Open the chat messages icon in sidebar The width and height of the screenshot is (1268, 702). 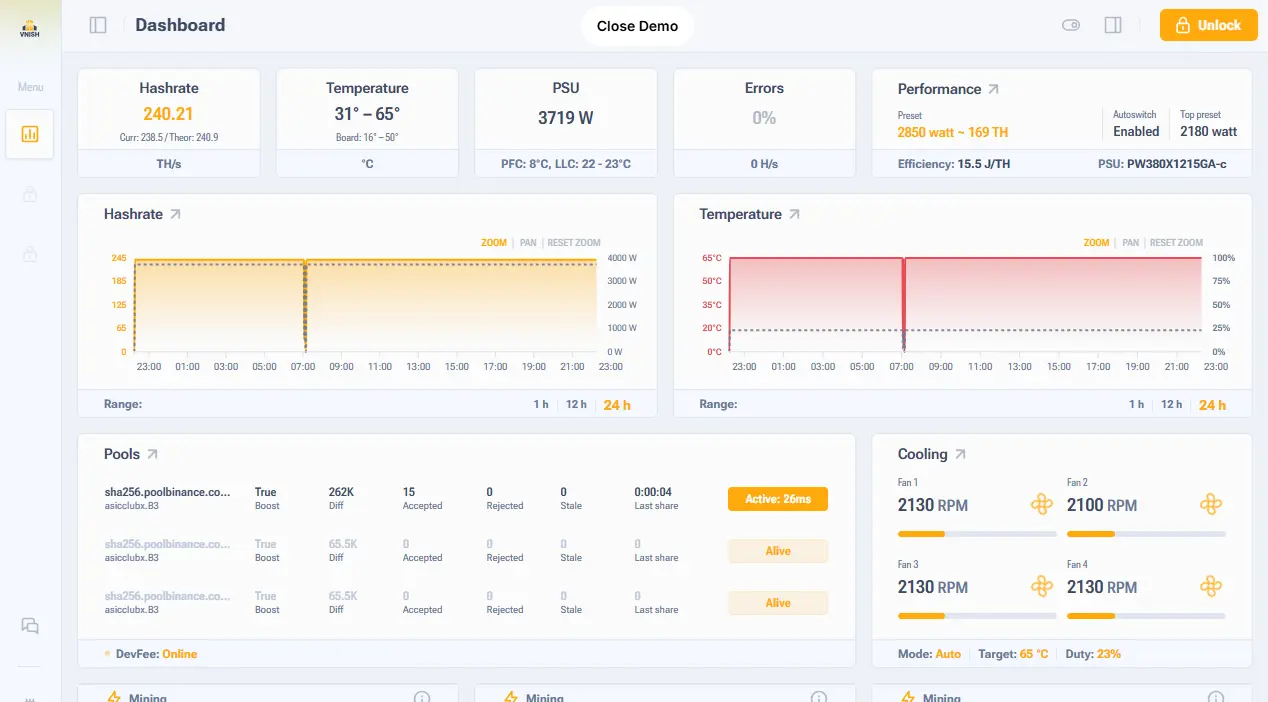pyautogui.click(x=30, y=626)
